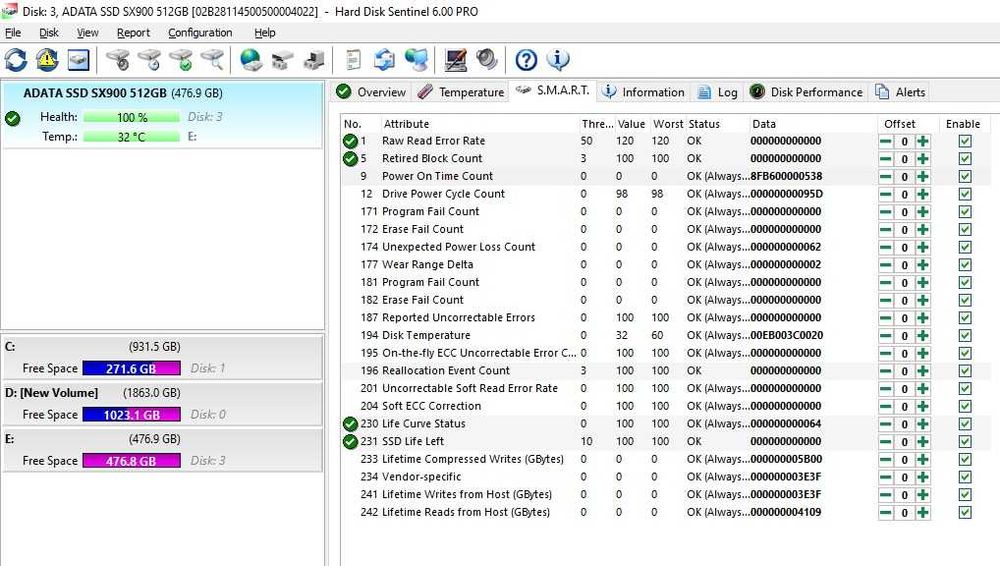Screen dimensions: 1000x566
Task: Increase offset for Disk Temperature
Action: (923, 336)
